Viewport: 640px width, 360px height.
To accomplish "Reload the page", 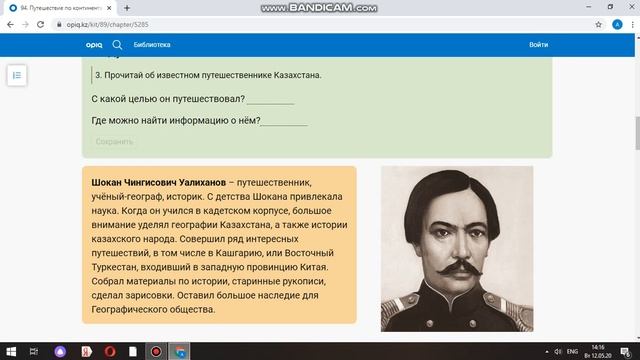I will 40,24.
